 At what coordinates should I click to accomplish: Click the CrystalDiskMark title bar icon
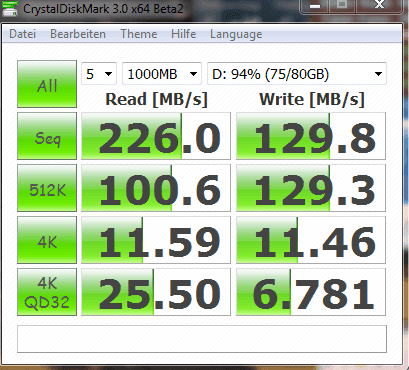tap(9, 8)
